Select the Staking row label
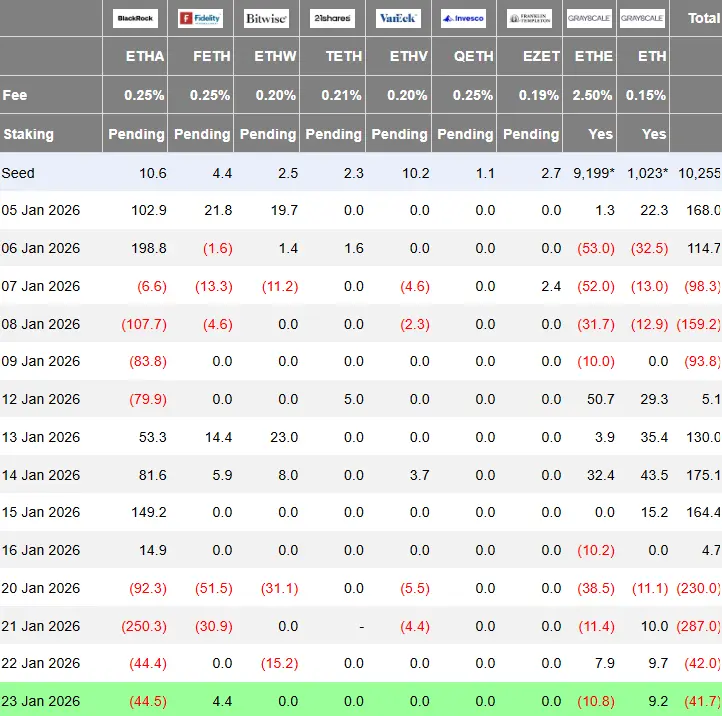 (29, 134)
